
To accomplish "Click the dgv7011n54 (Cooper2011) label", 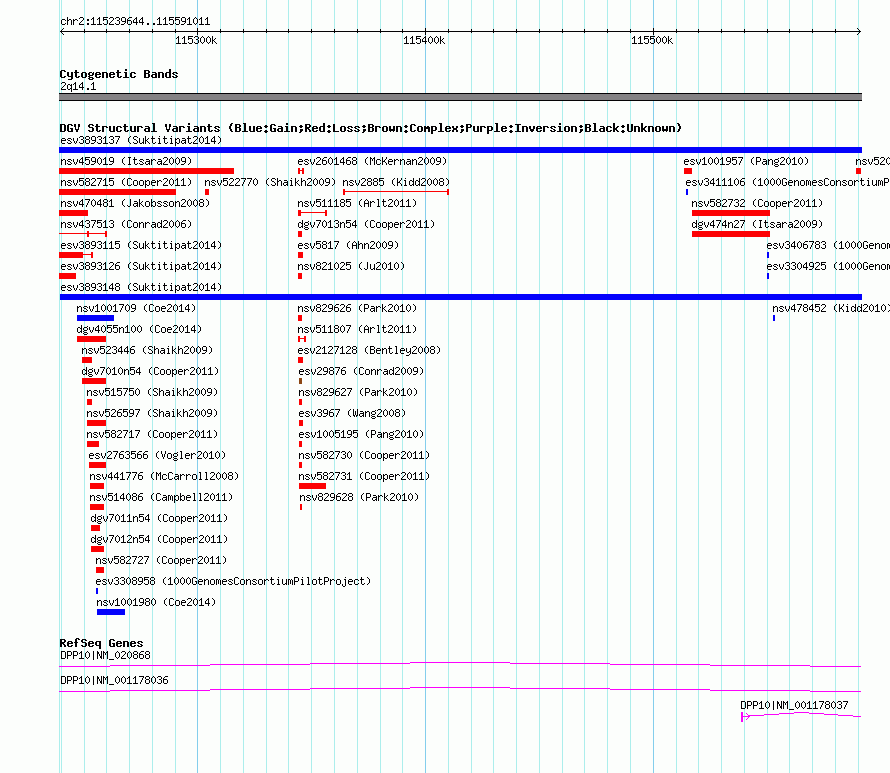I will (159, 518).
